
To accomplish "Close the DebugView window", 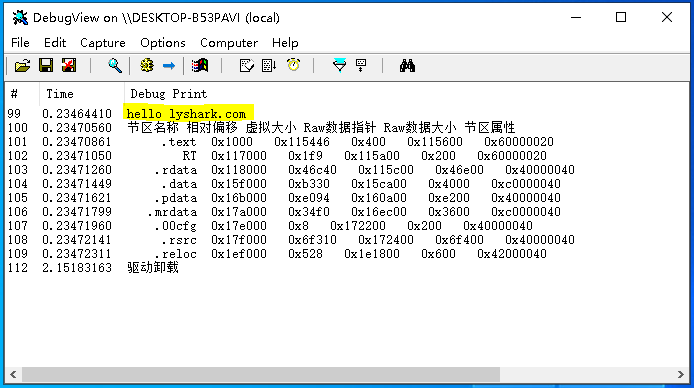I will (667, 18).
